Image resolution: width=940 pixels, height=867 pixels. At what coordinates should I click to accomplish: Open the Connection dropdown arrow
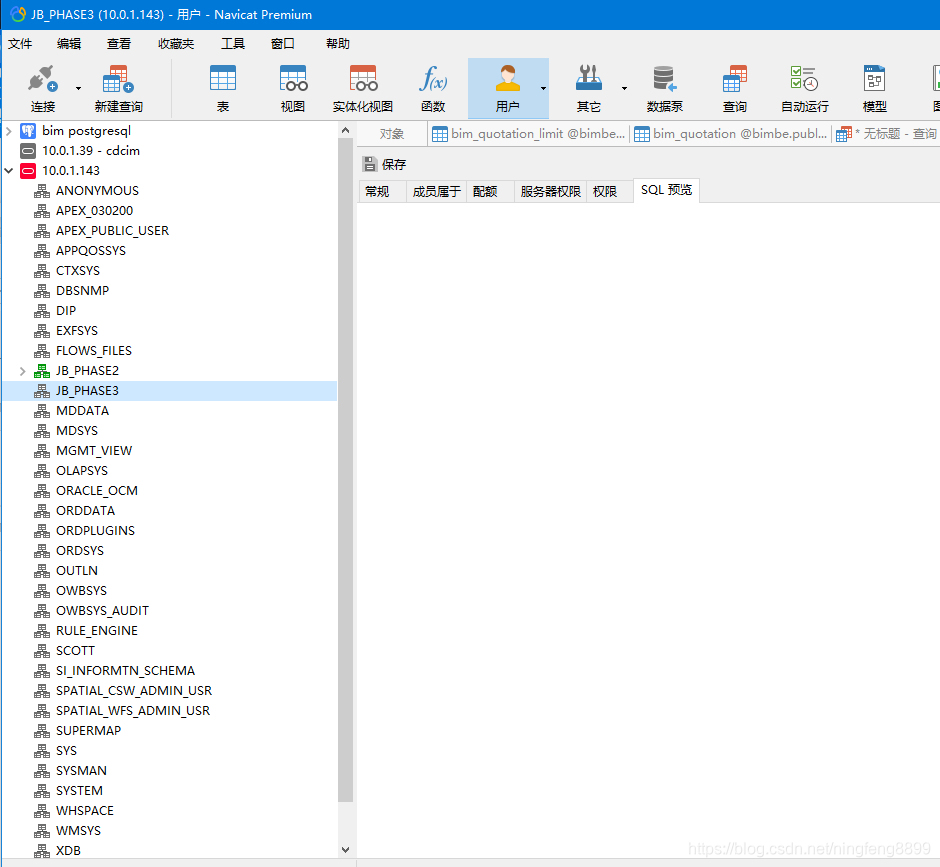(x=78, y=88)
